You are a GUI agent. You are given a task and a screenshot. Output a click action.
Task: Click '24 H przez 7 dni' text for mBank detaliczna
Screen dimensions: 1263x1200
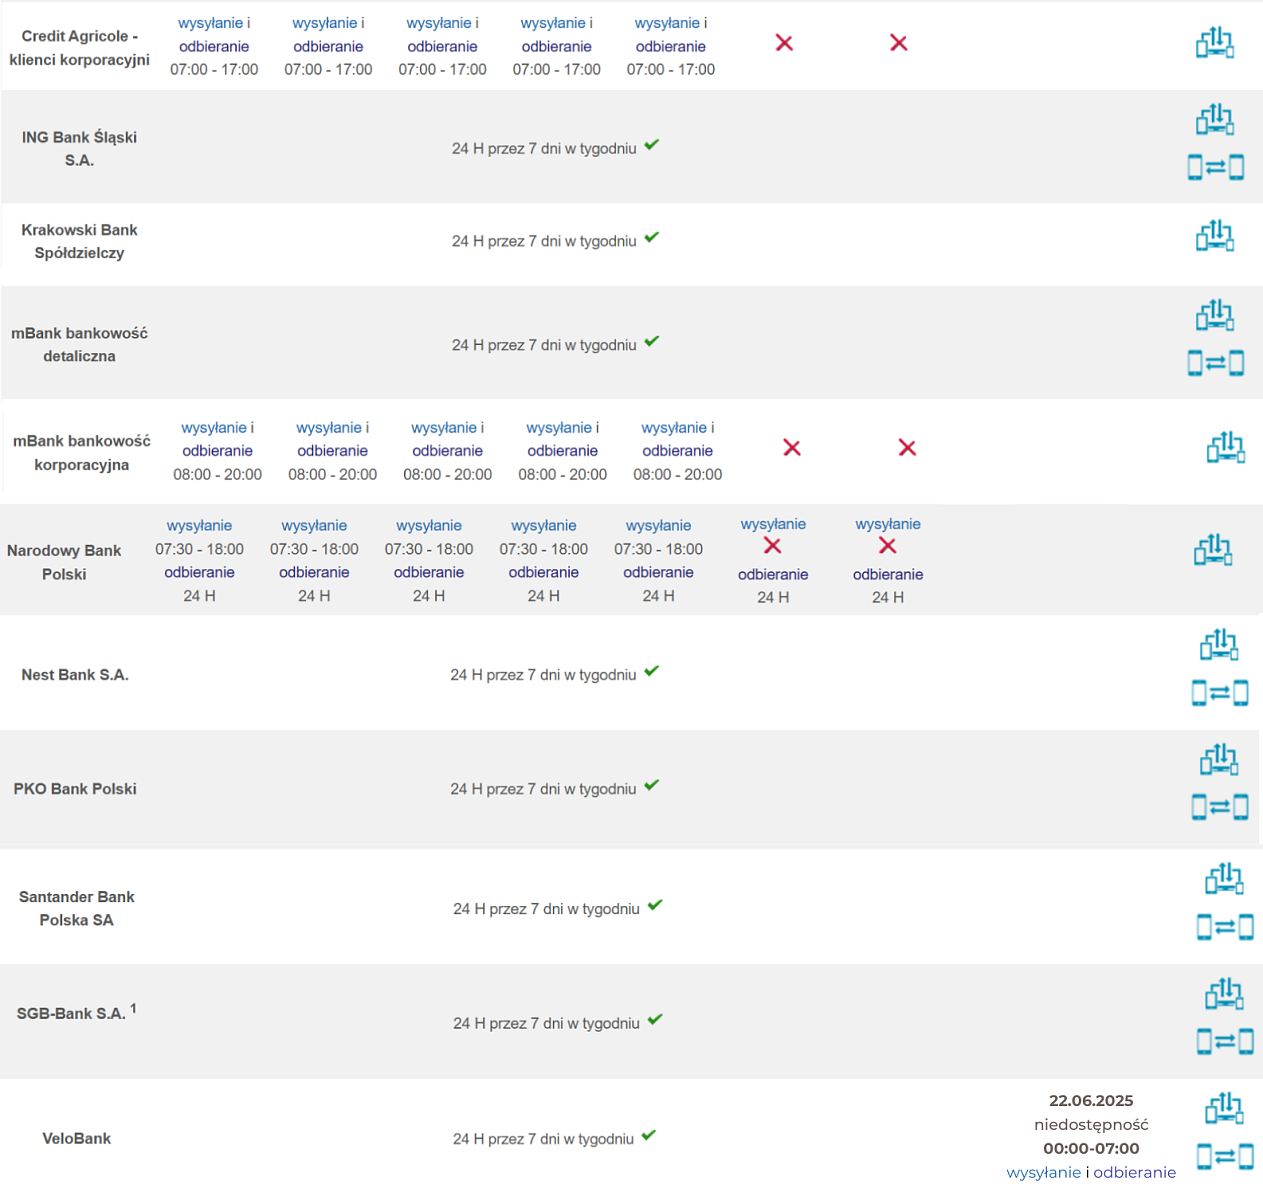544,345
